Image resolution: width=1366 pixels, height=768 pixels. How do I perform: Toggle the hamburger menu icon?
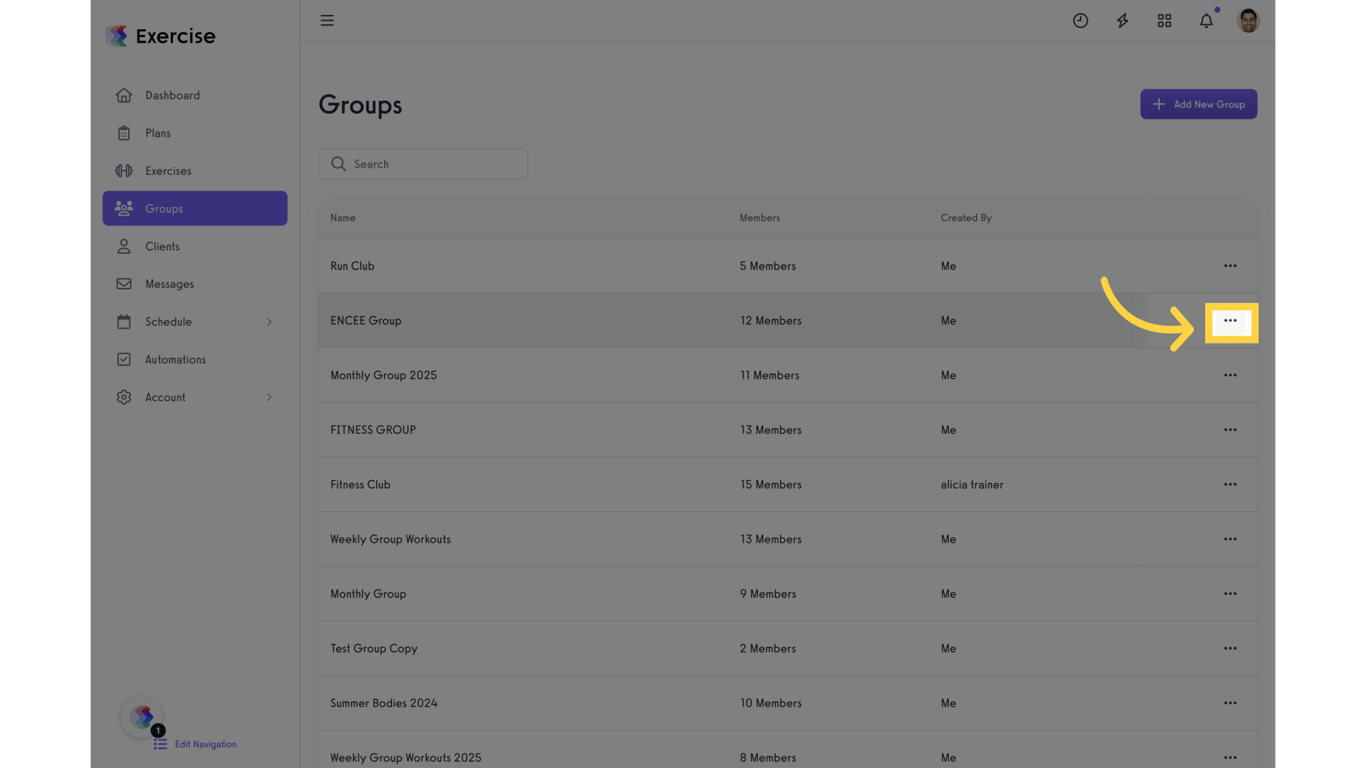click(x=327, y=20)
